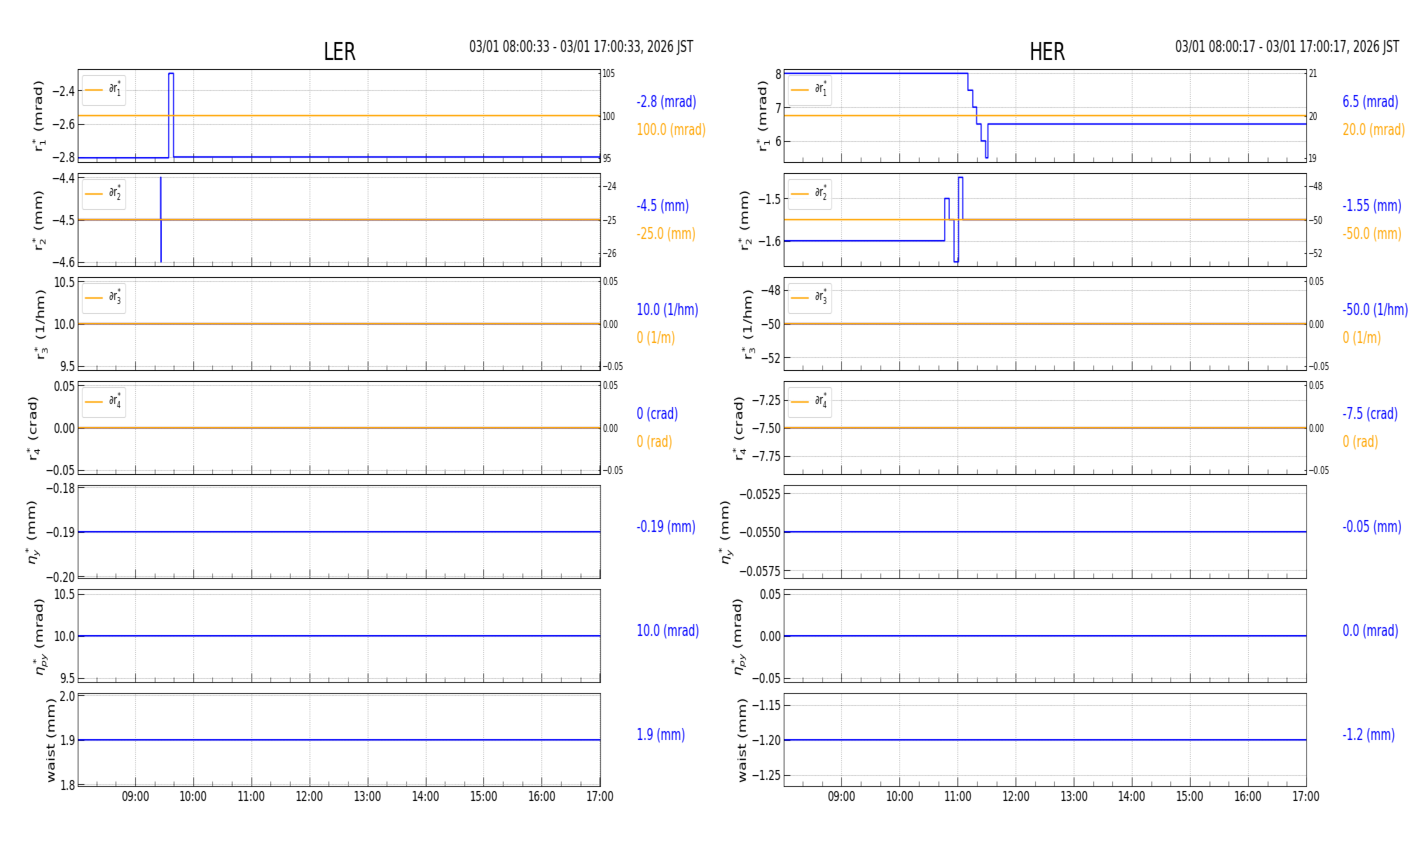Click the ∂r4* legend in the HER plot
Viewport: 1412px width, 864px height.
pyautogui.click(x=810, y=402)
